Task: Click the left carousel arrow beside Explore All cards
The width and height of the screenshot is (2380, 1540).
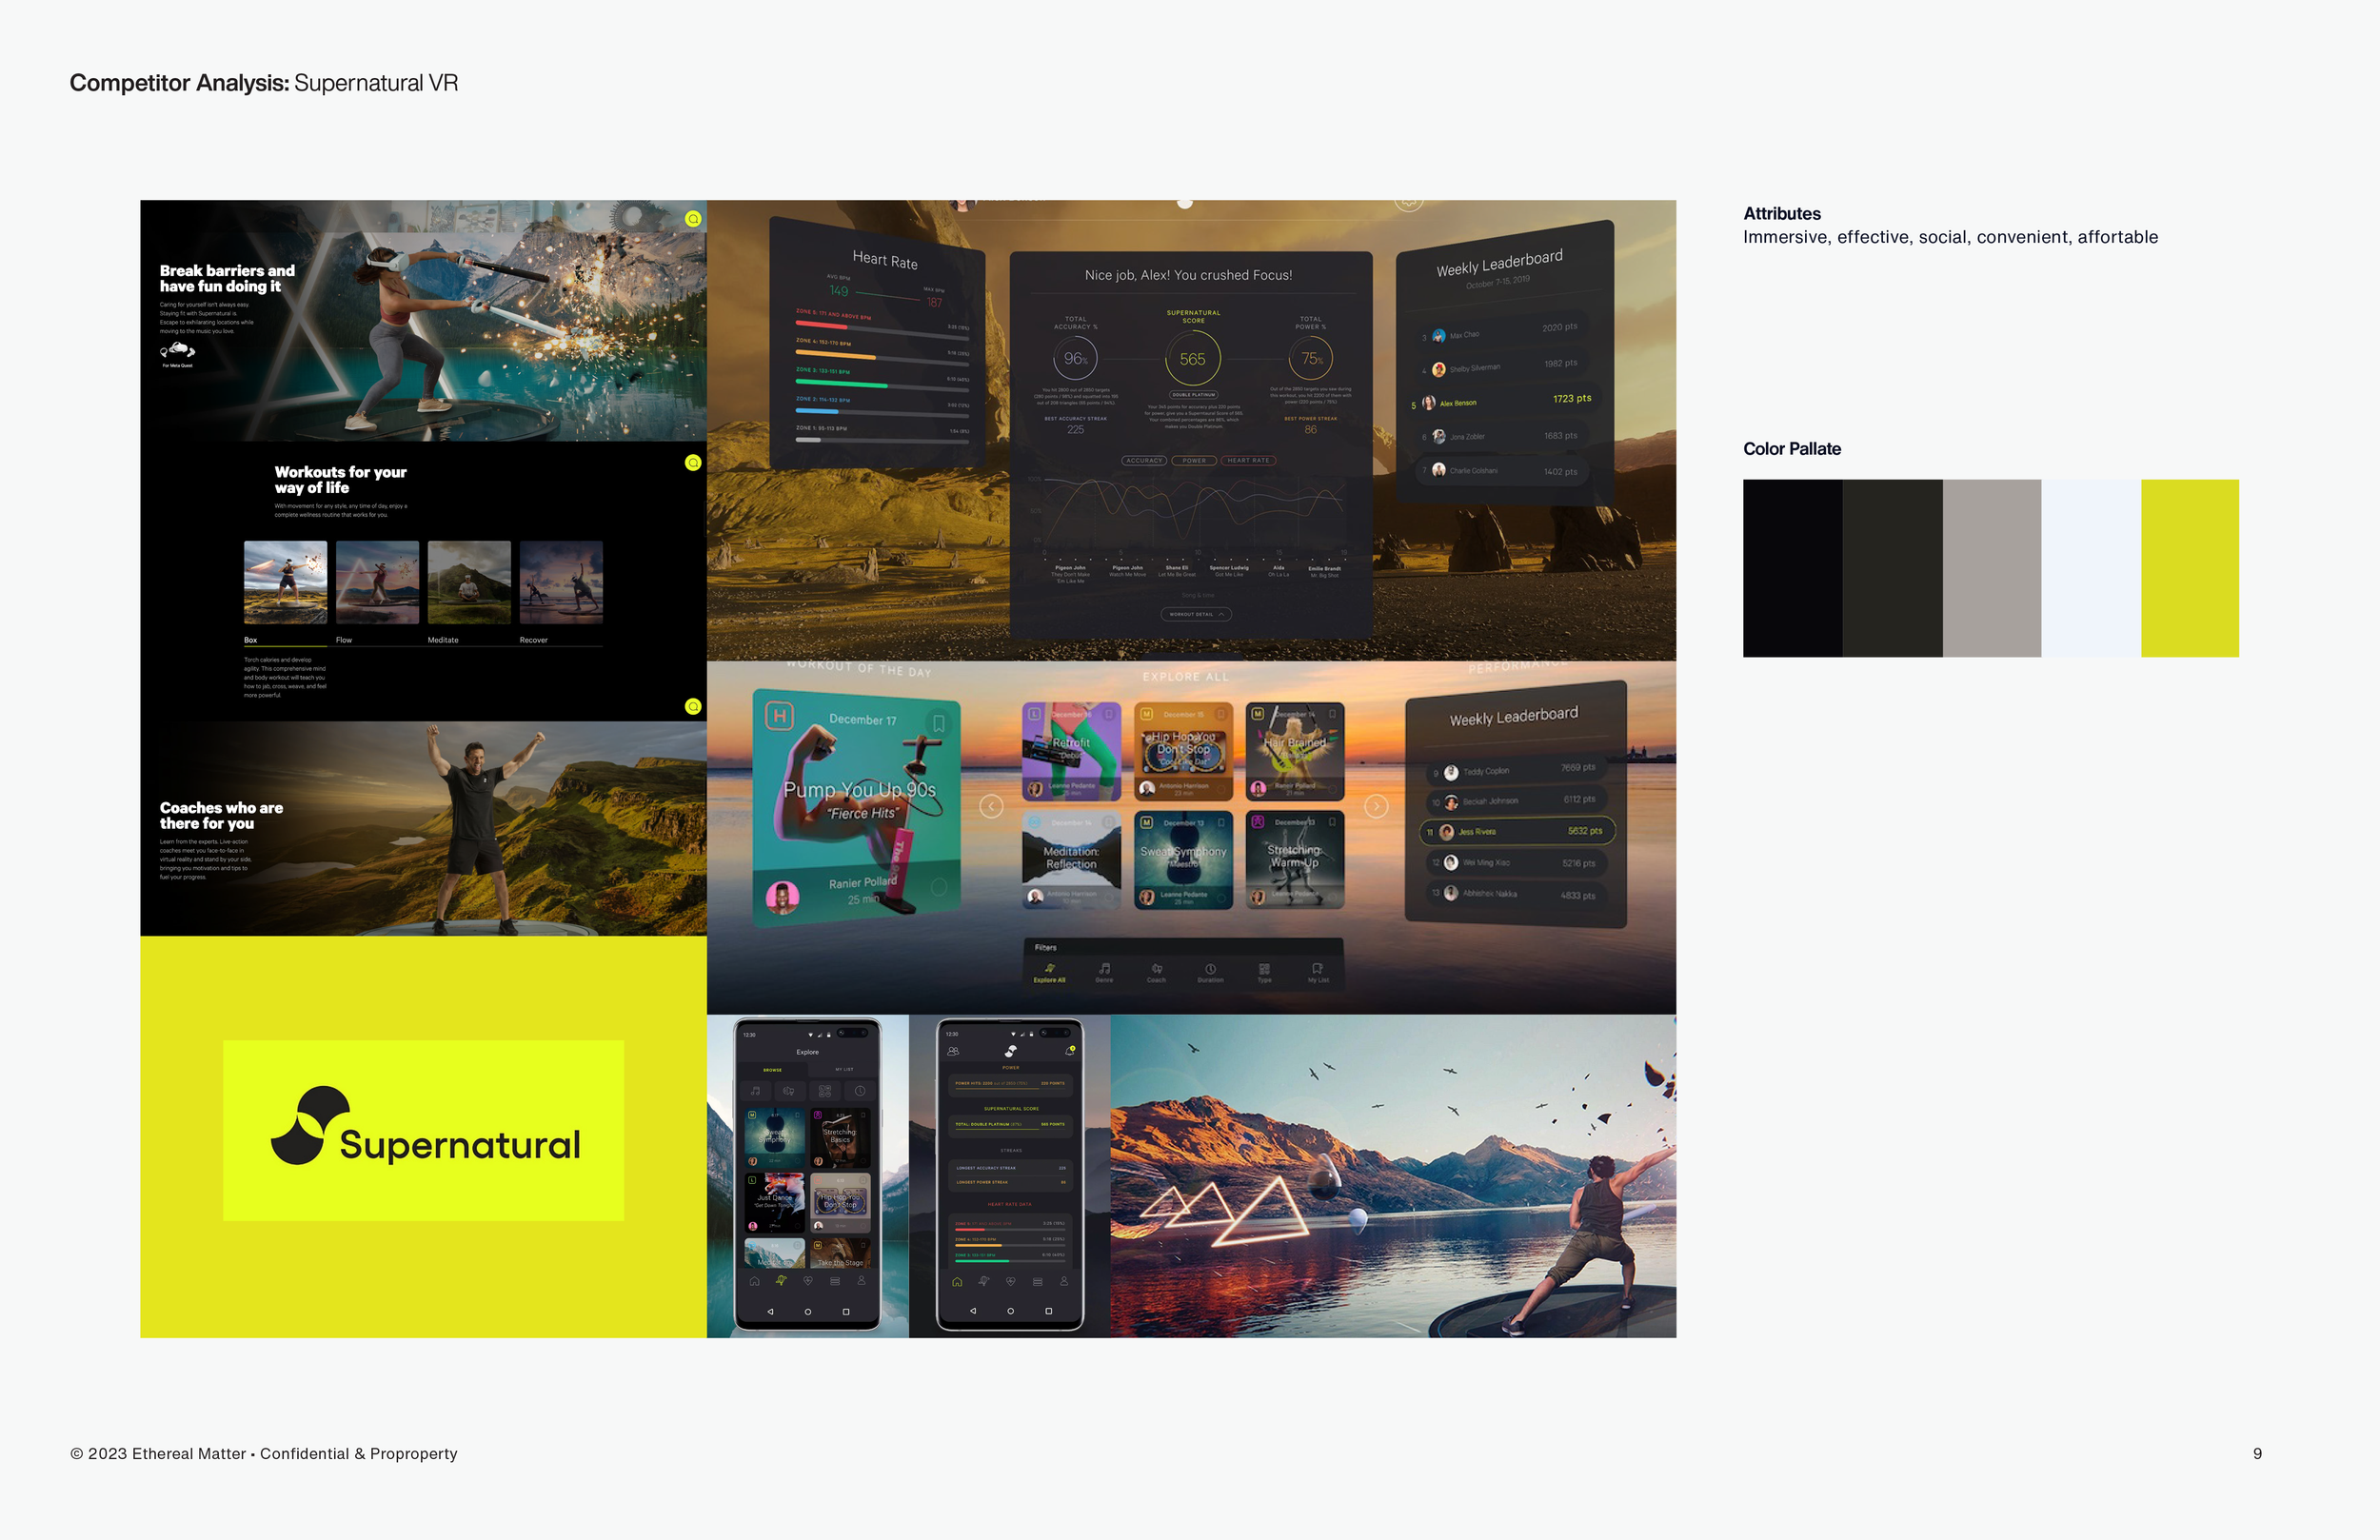Action: 991,806
